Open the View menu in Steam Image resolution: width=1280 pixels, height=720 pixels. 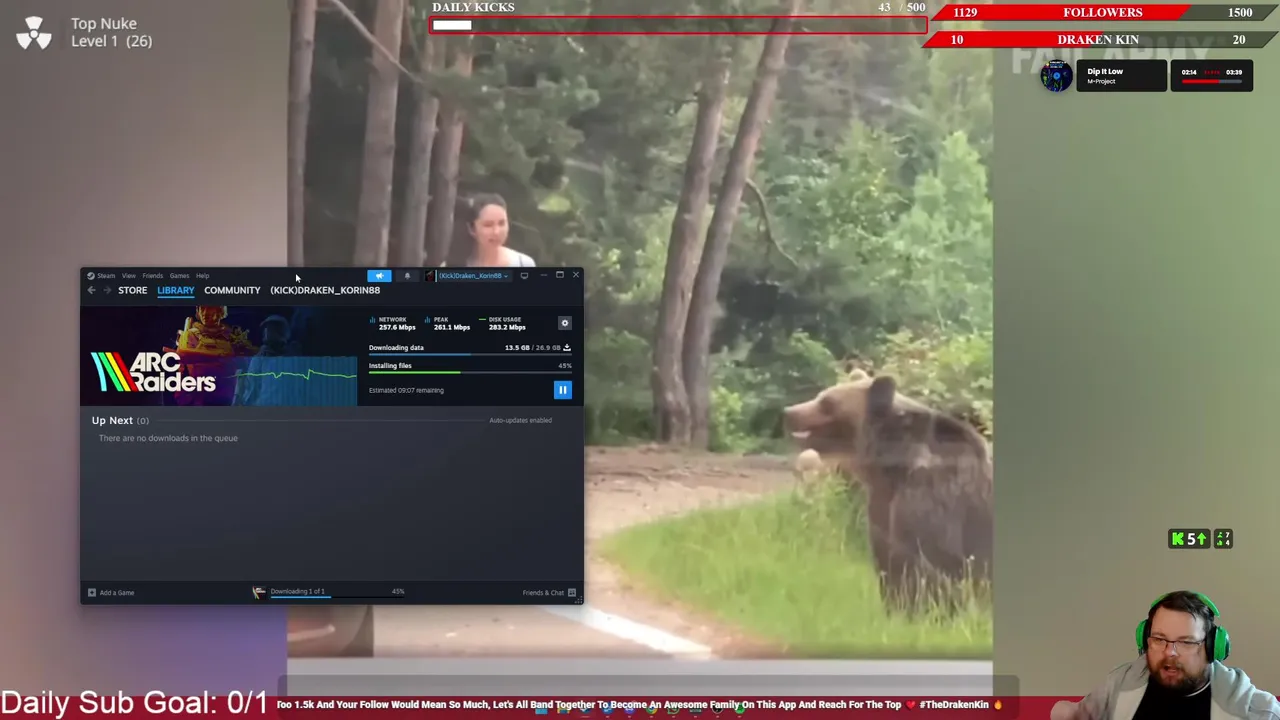[129, 276]
